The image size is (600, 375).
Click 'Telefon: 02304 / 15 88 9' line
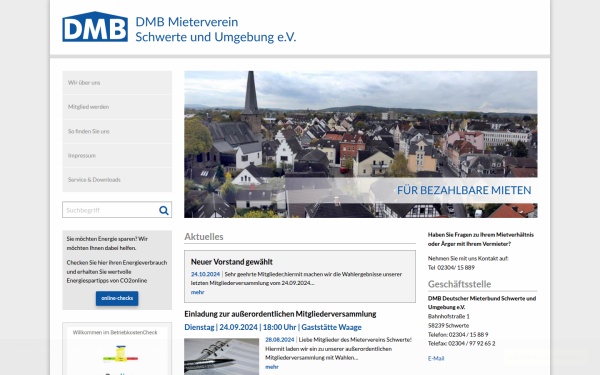pos(458,334)
